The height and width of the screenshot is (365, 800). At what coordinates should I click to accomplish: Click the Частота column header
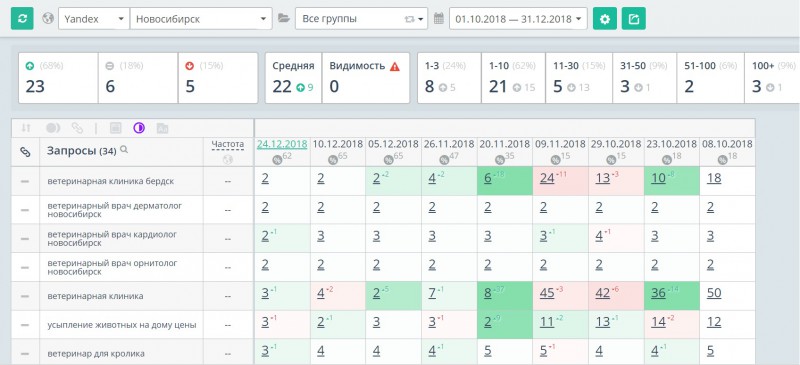228,145
